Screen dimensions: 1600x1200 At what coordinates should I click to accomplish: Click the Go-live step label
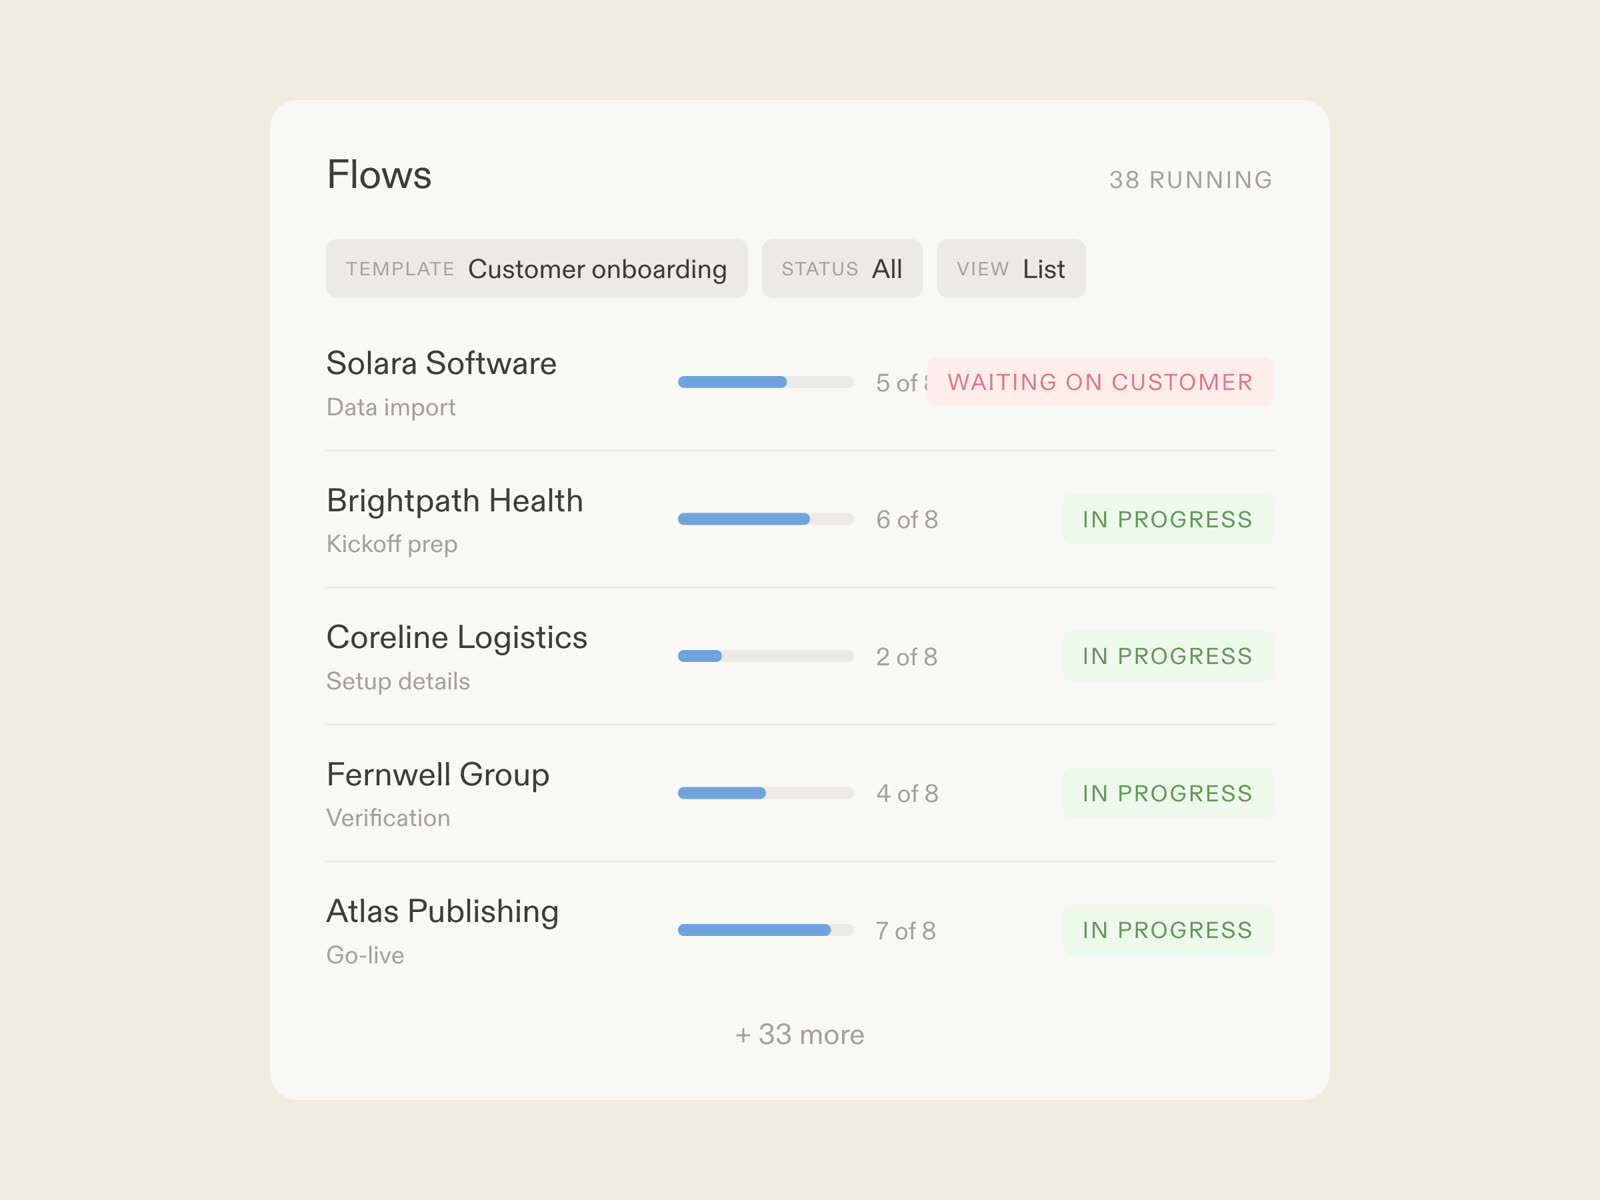pyautogui.click(x=365, y=955)
